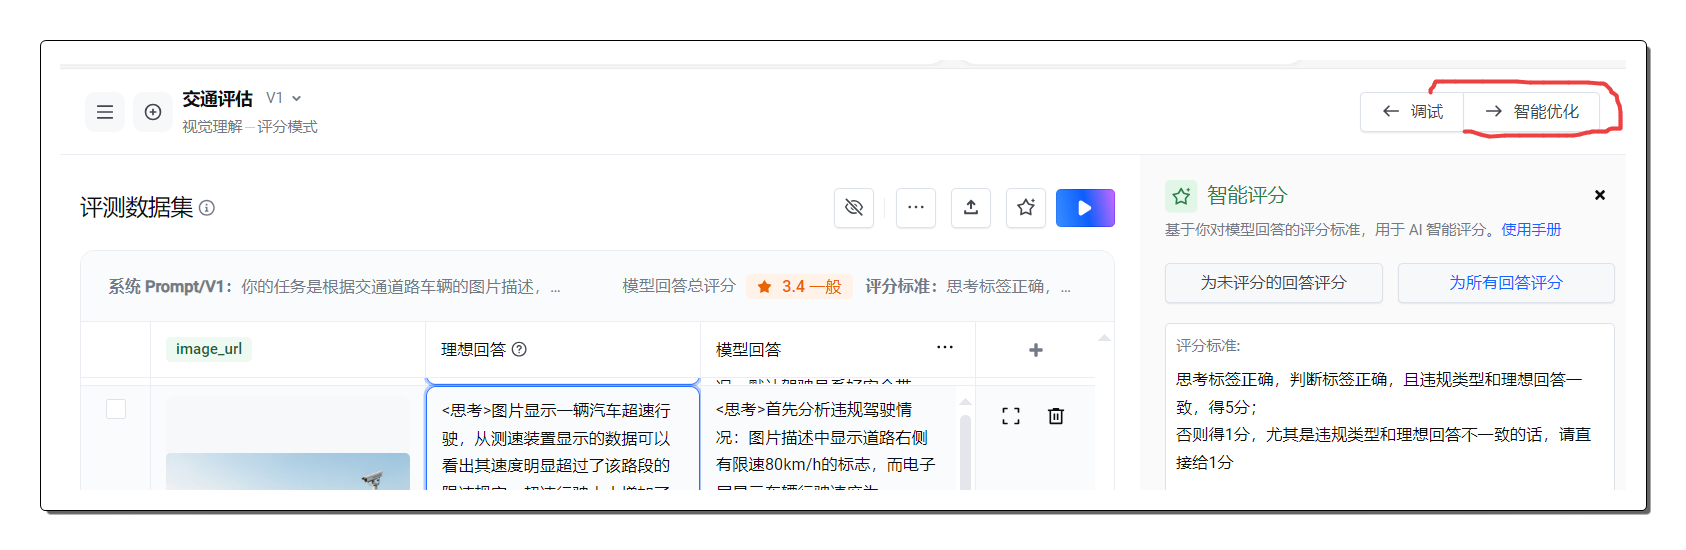This screenshot has height=550, width=1686.
Task: Open the 模型回答 column ellipsis menu
Action: [x=945, y=347]
